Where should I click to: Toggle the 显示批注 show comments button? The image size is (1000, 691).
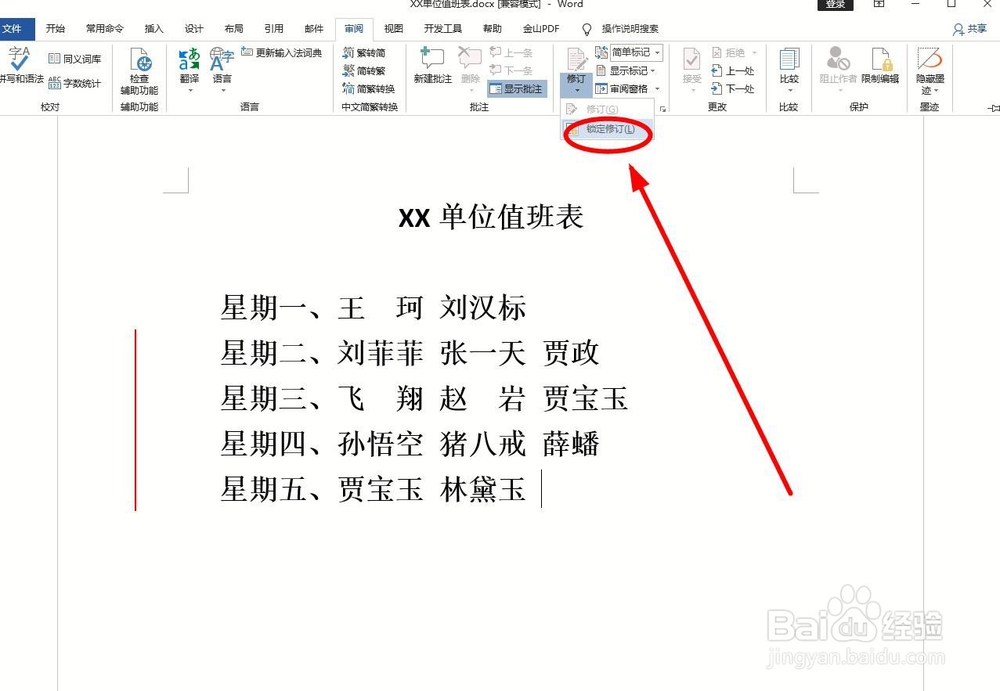(516, 89)
